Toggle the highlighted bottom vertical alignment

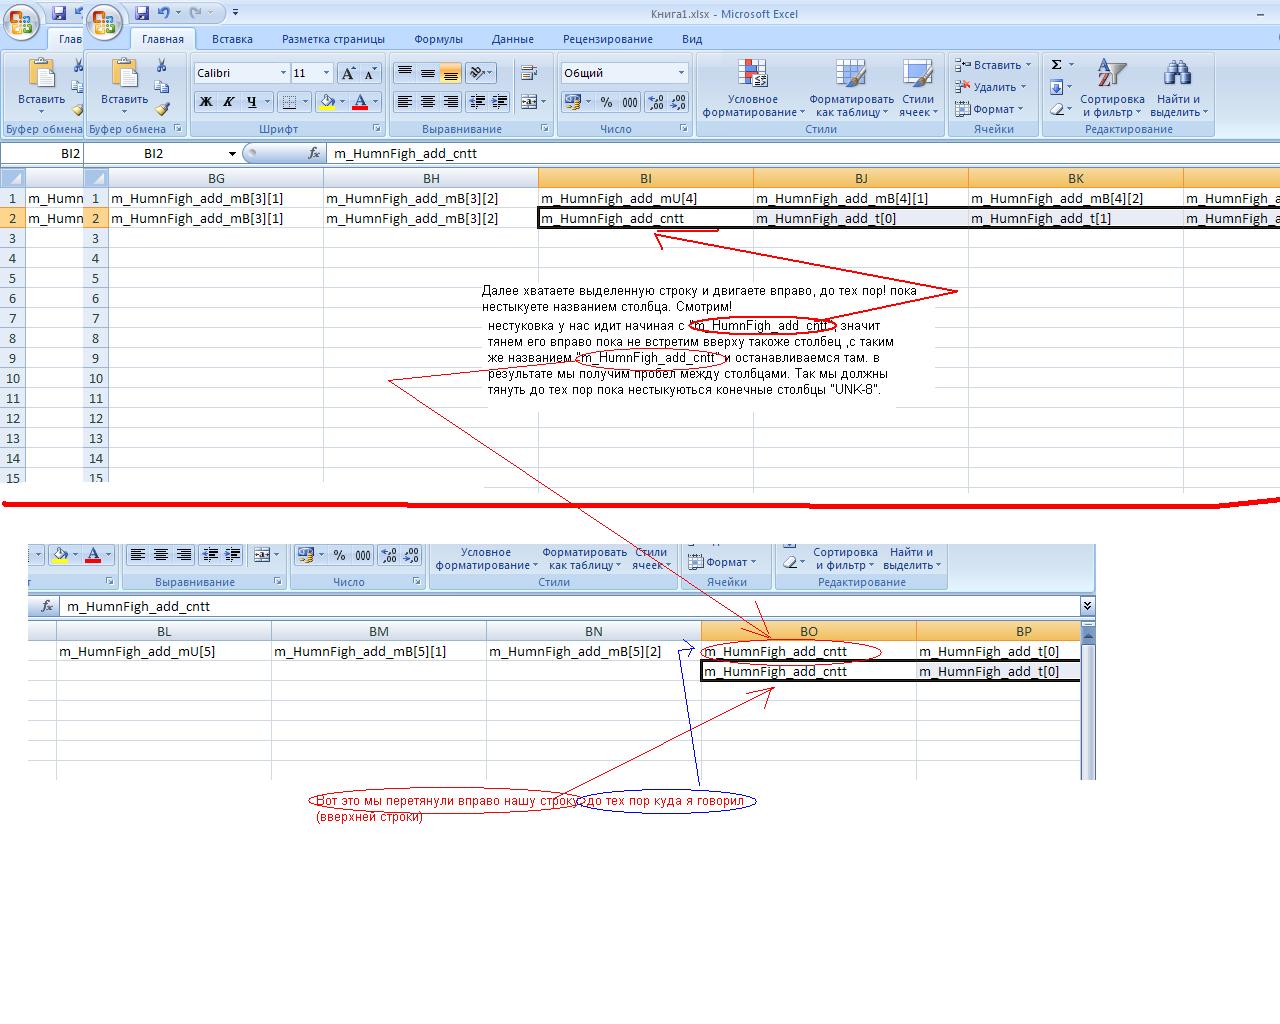pos(450,73)
